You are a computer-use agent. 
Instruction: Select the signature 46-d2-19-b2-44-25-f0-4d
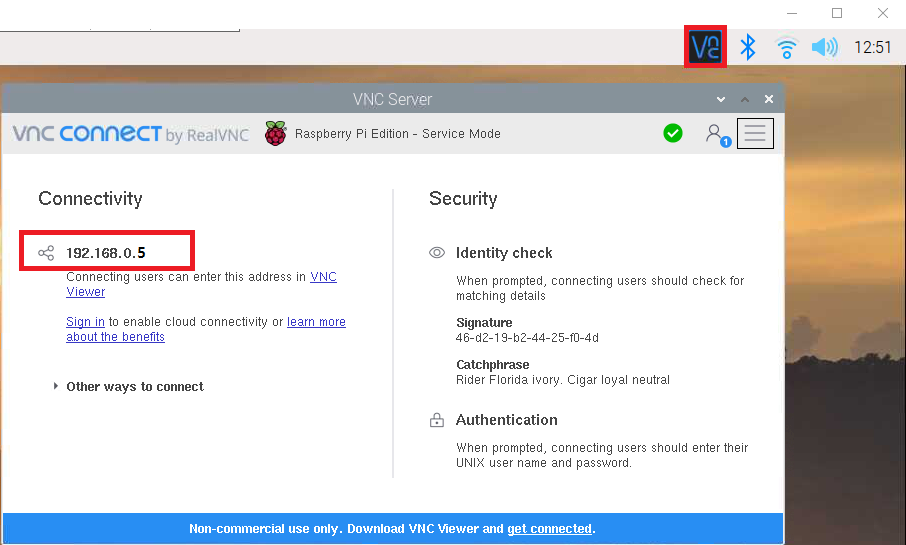click(x=527, y=338)
